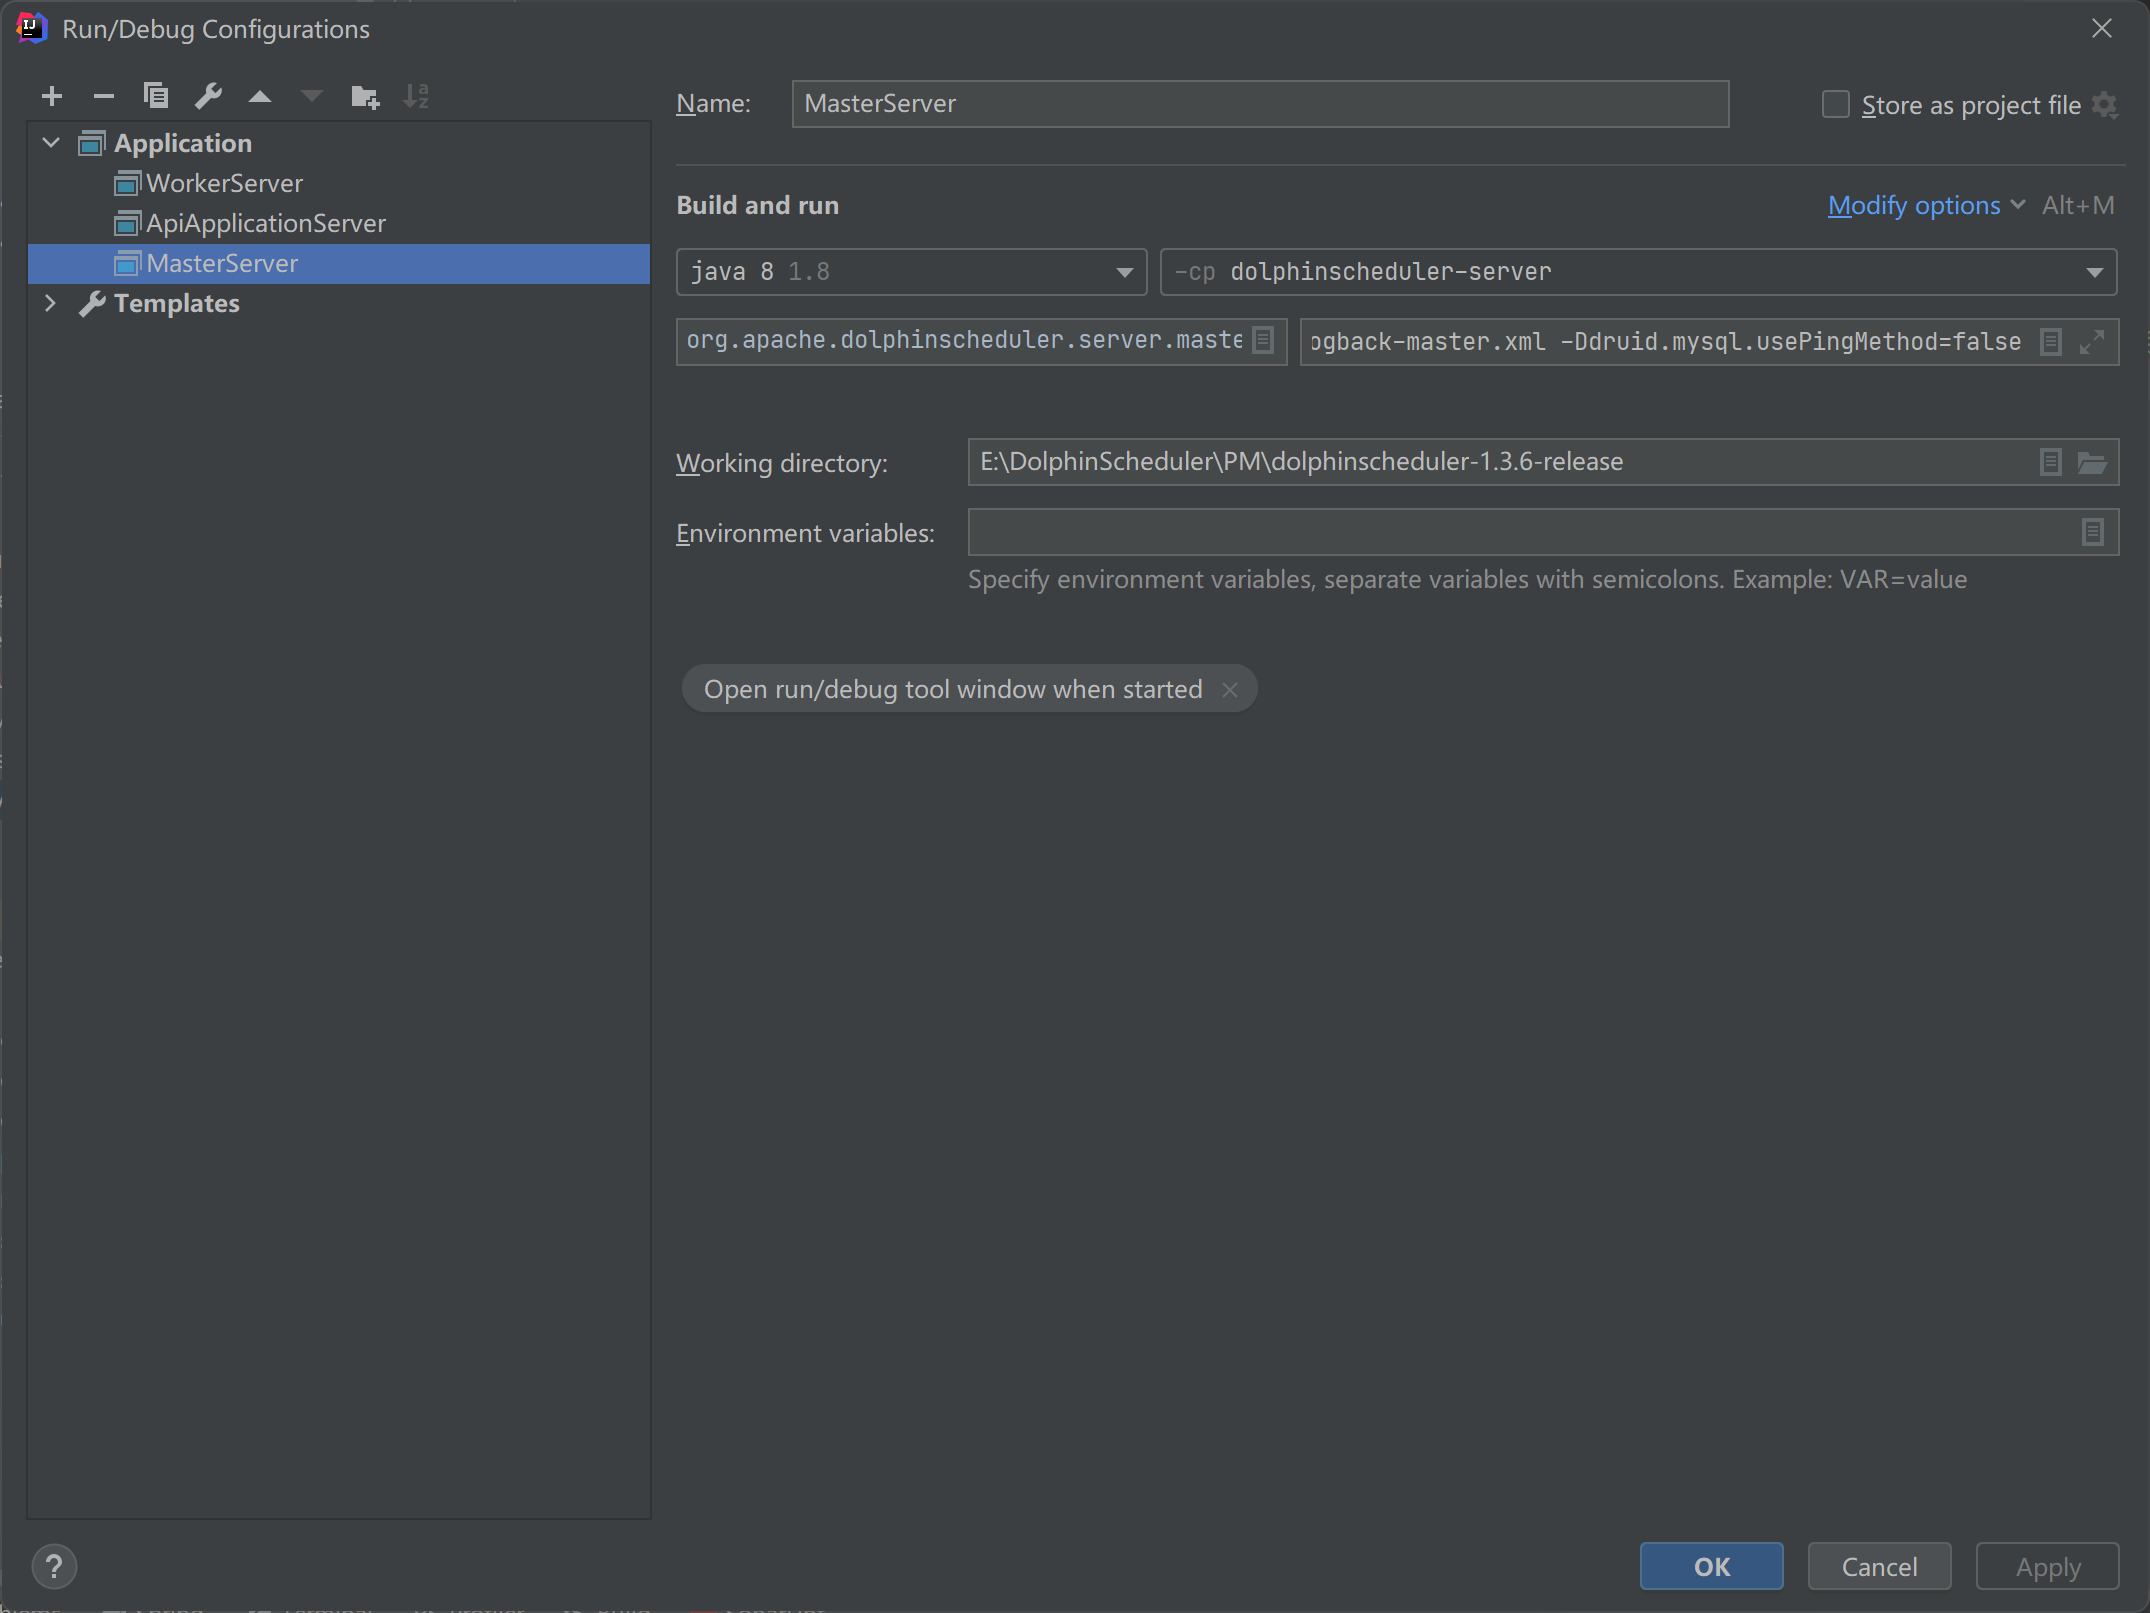2150x1613 pixels.
Task: Remove the 'Open run/debug tool window' tag
Action: (x=1230, y=690)
